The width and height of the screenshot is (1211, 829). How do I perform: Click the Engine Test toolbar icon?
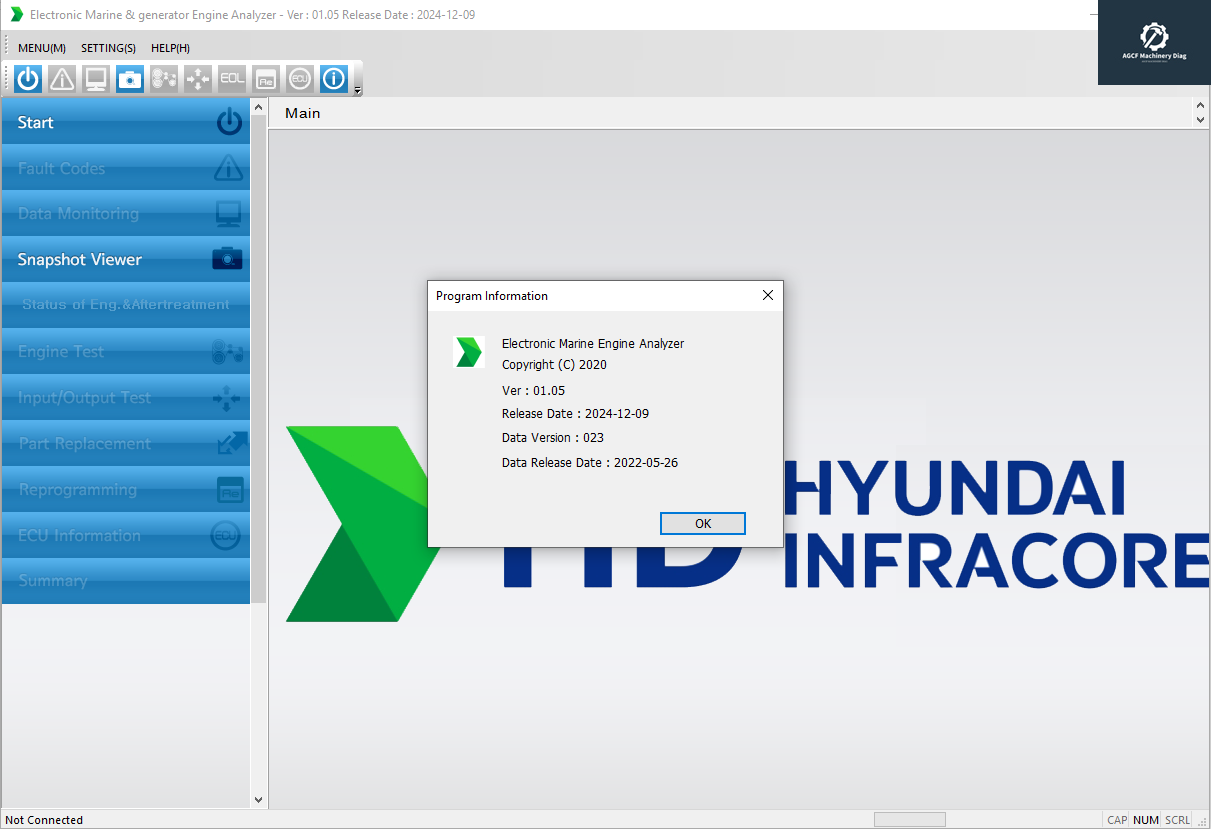coord(164,79)
